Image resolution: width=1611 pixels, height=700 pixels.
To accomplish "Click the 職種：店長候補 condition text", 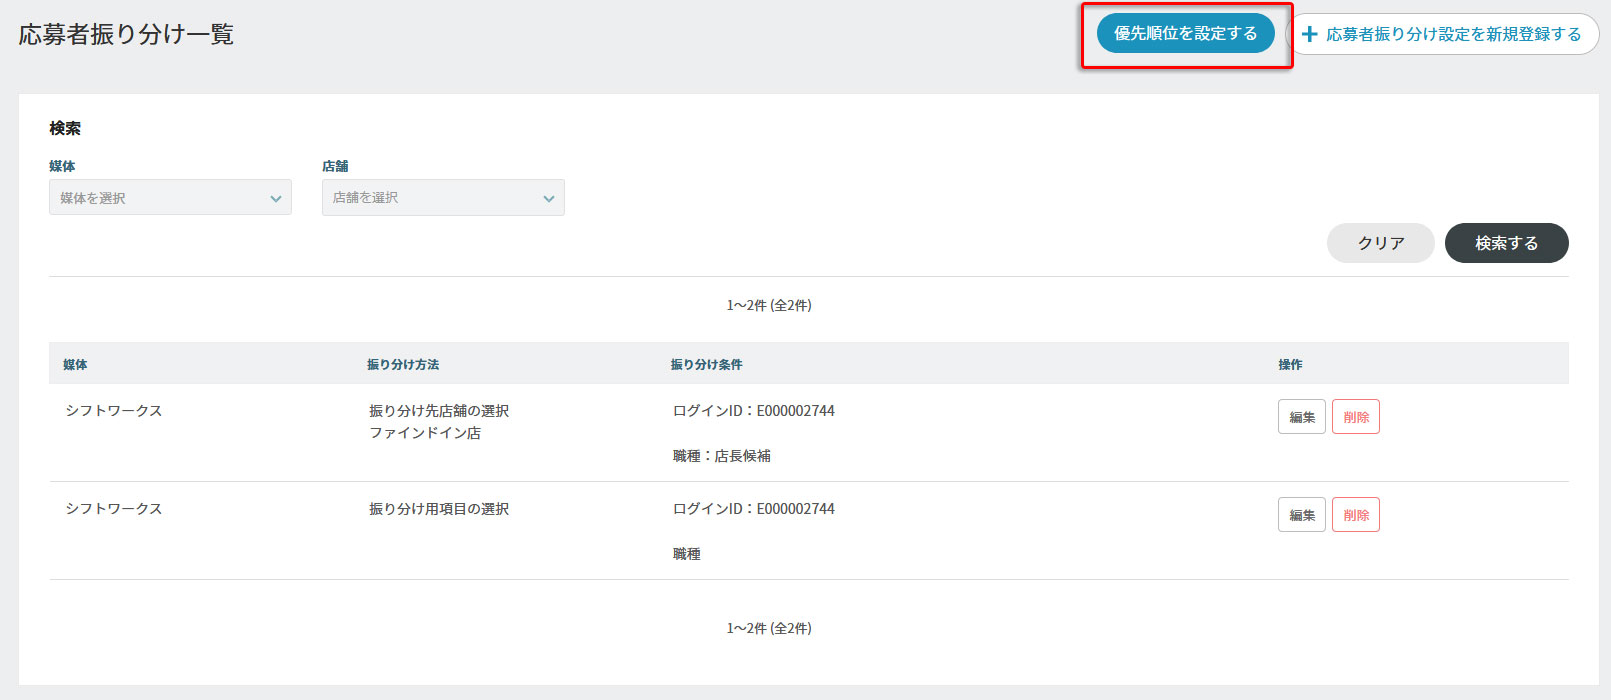I will 721,456.
